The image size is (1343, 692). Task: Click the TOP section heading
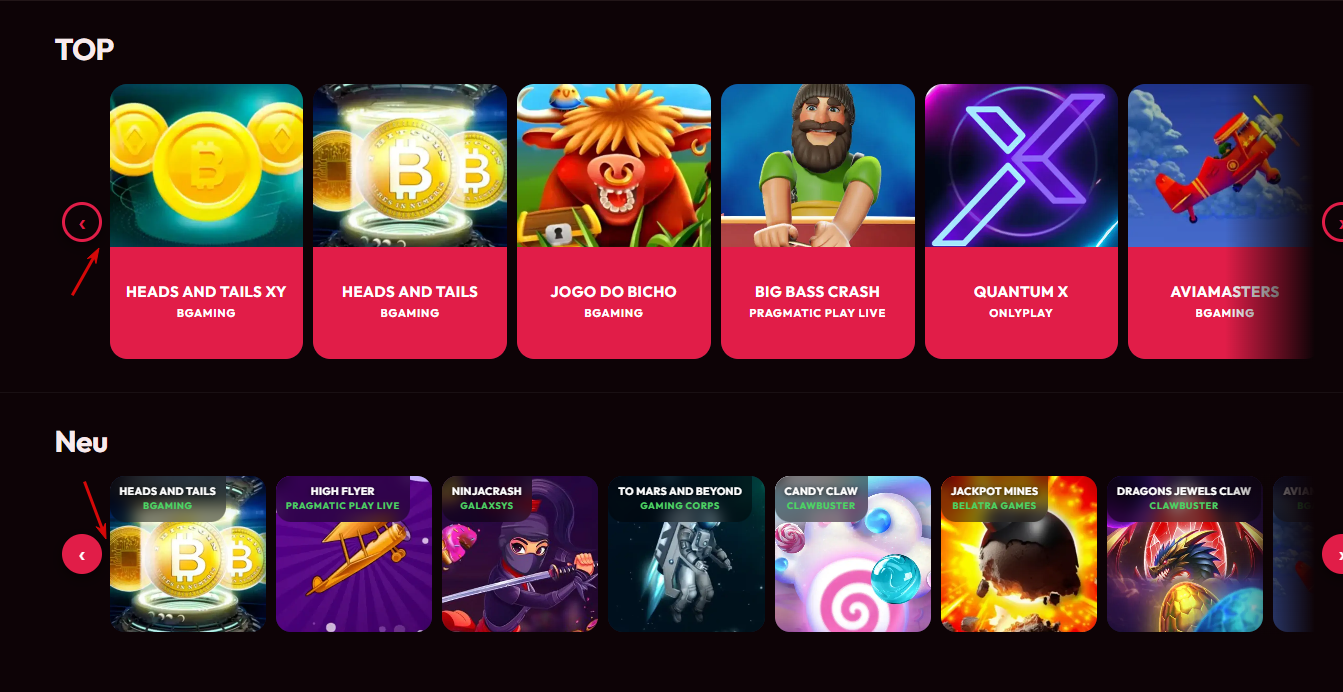[x=85, y=49]
